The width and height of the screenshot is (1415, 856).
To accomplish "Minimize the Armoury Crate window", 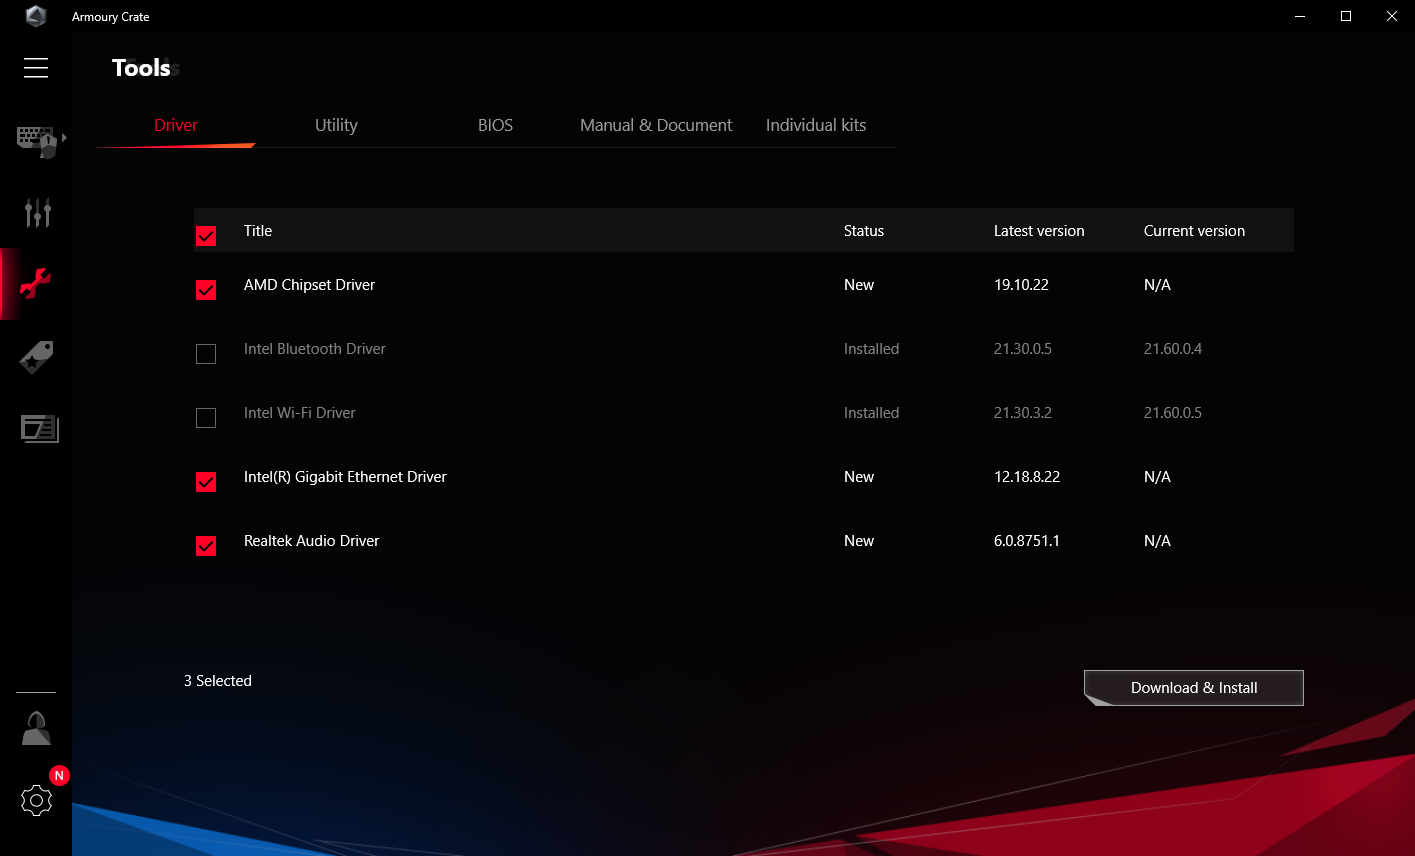I will click(1300, 16).
